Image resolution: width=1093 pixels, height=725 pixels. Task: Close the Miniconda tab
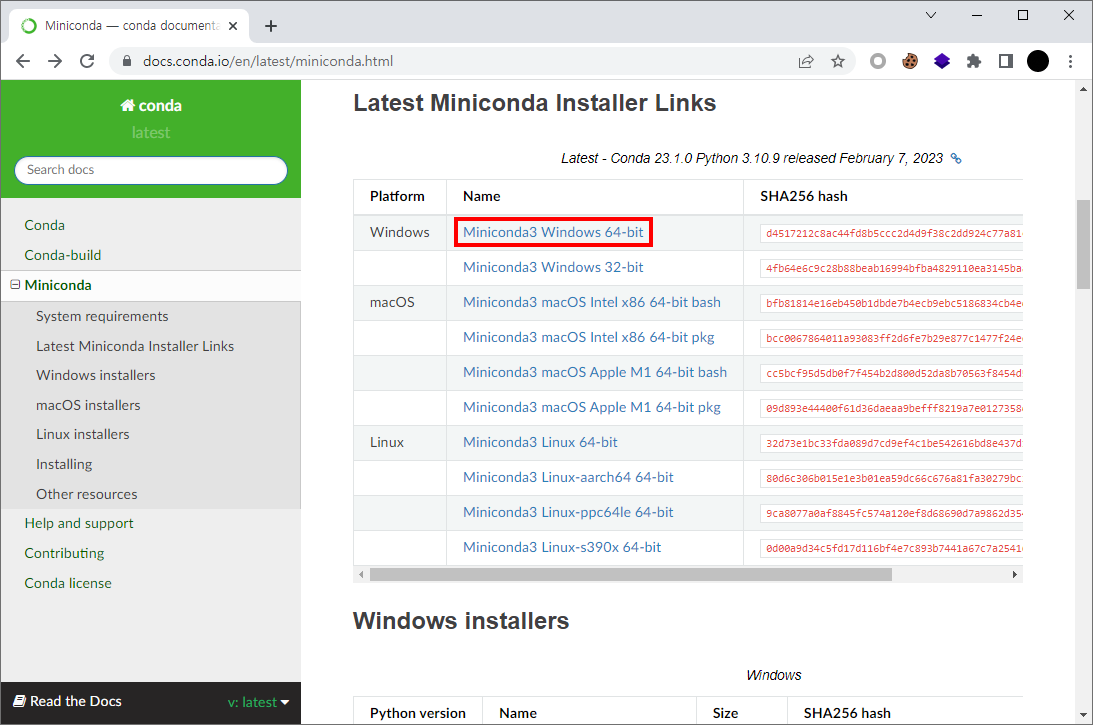click(x=233, y=26)
